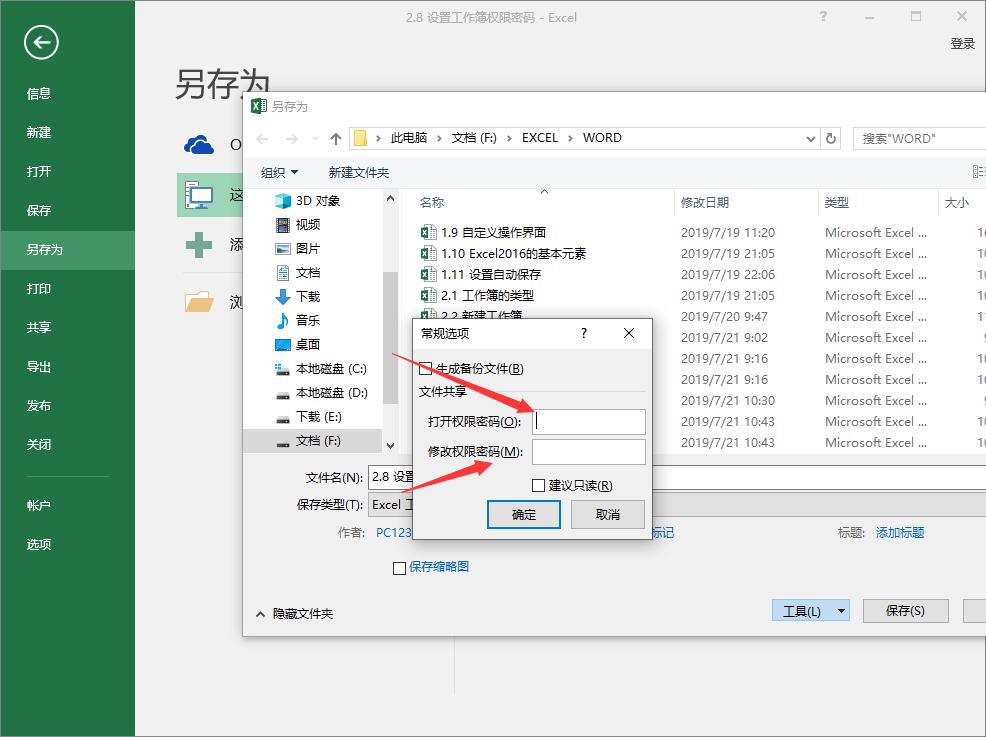The height and width of the screenshot is (737, 986).
Task: Click the refresh icon beside address bar
Action: pyautogui.click(x=830, y=139)
